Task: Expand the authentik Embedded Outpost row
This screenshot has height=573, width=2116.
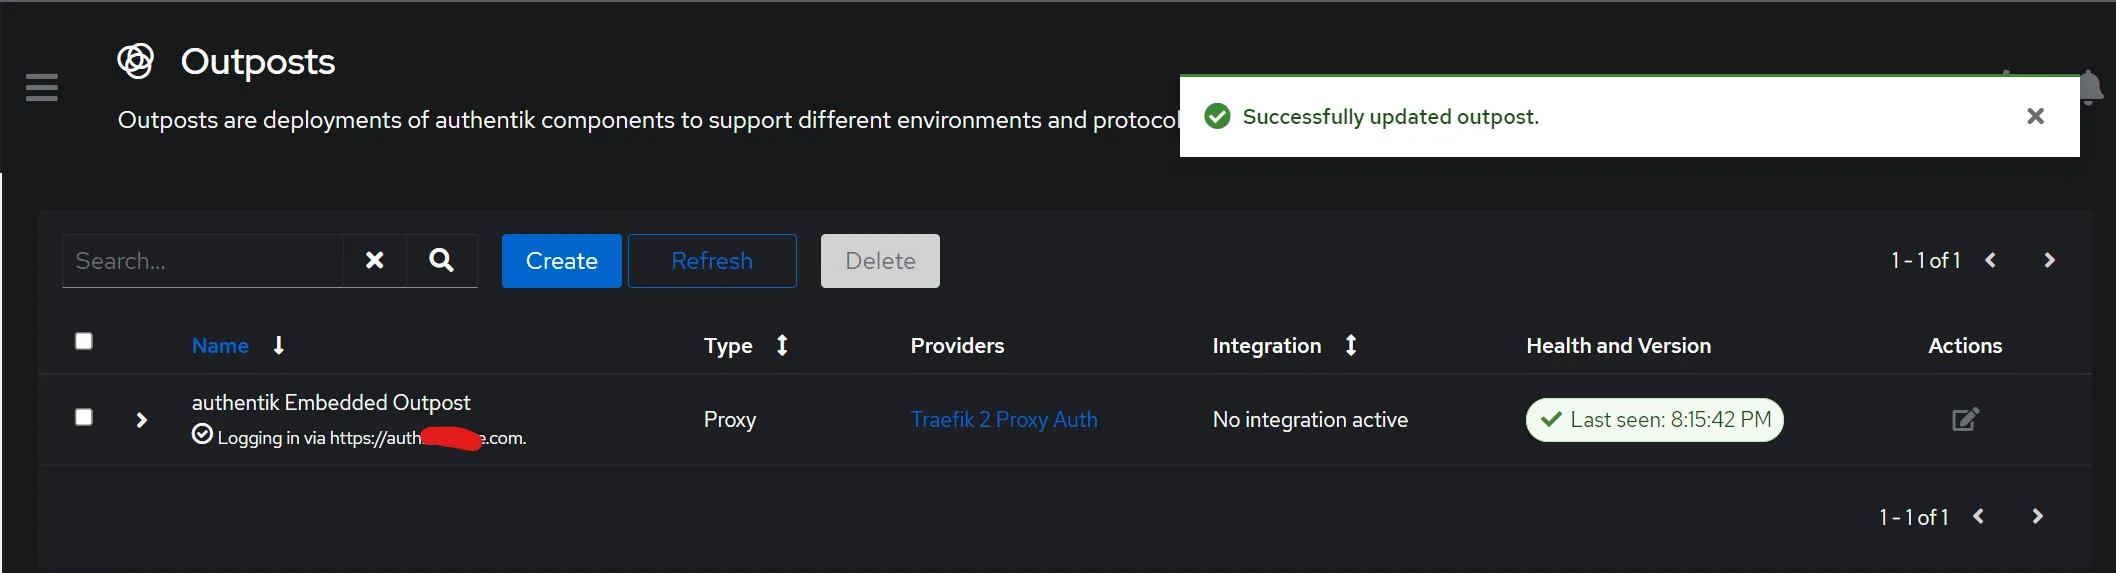Action: click(x=141, y=420)
